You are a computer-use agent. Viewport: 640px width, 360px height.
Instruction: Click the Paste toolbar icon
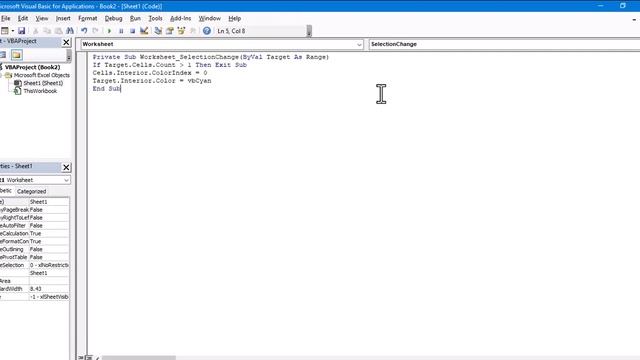pos(58,31)
